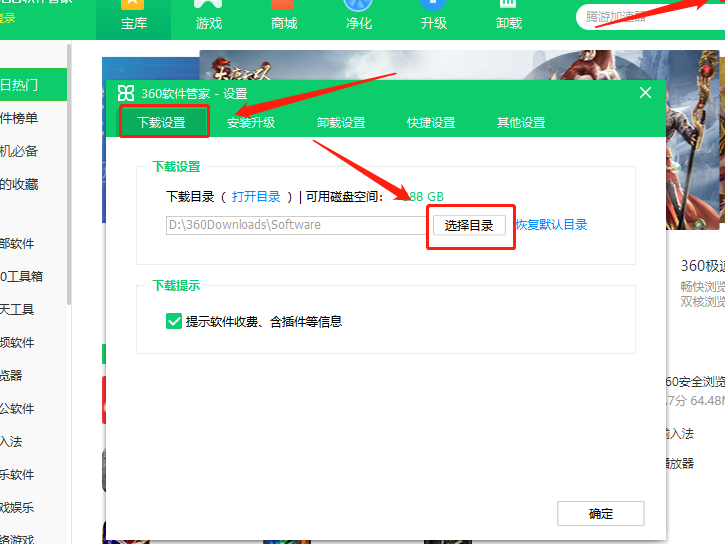Close the settings dialog
The image size is (725, 544).
(645, 93)
